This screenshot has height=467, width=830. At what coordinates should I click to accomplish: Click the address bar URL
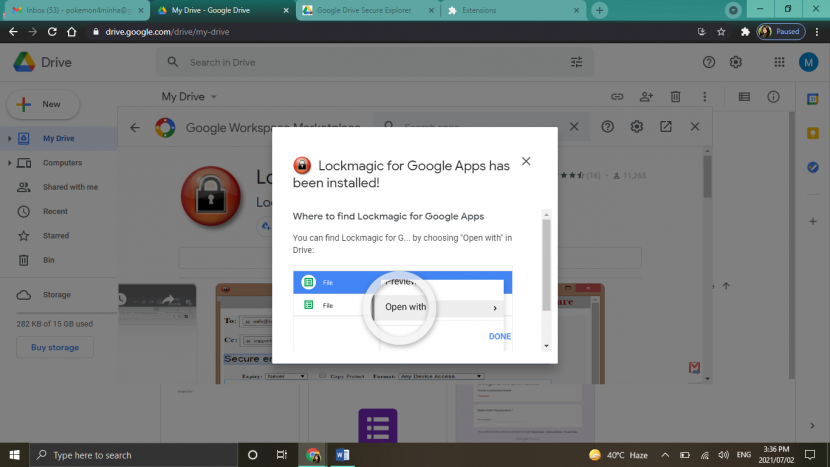[167, 32]
